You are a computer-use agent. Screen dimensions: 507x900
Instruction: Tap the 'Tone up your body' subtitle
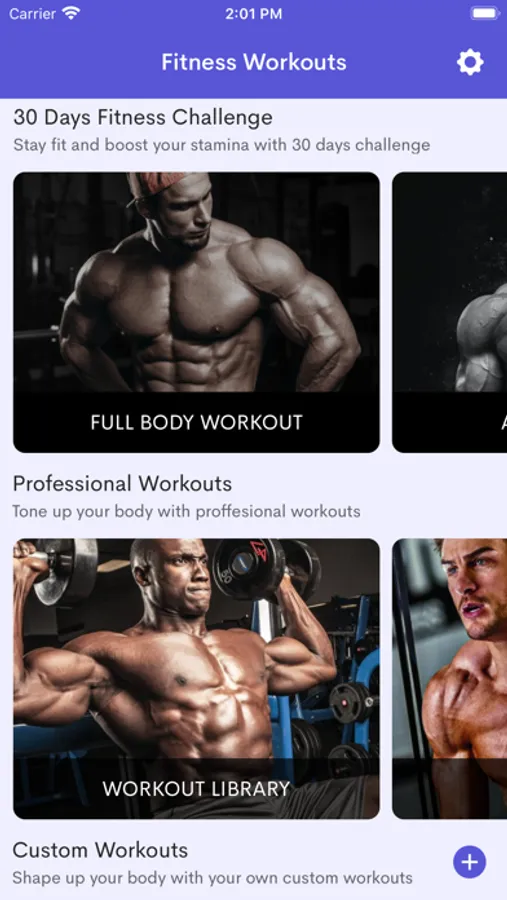(187, 511)
